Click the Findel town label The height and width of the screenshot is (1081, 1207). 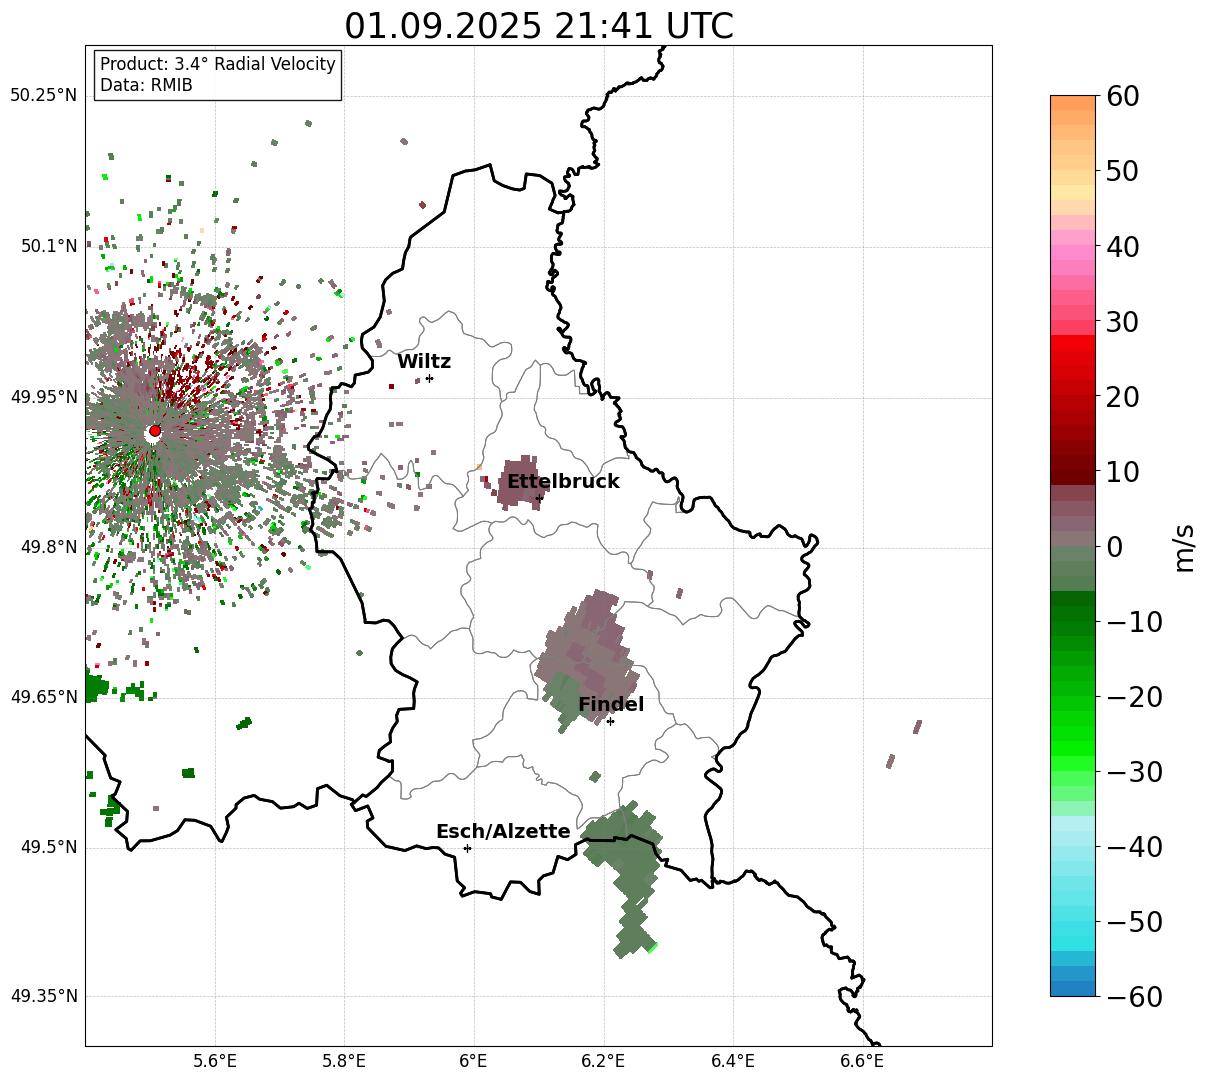611,704
